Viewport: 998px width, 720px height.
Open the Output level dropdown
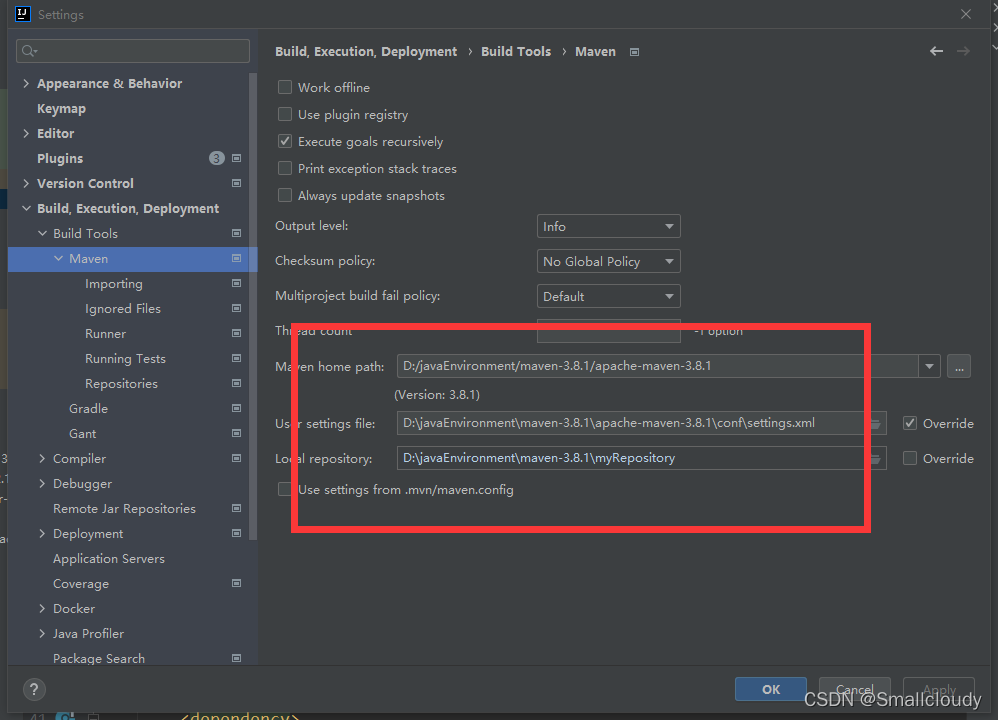tap(608, 227)
